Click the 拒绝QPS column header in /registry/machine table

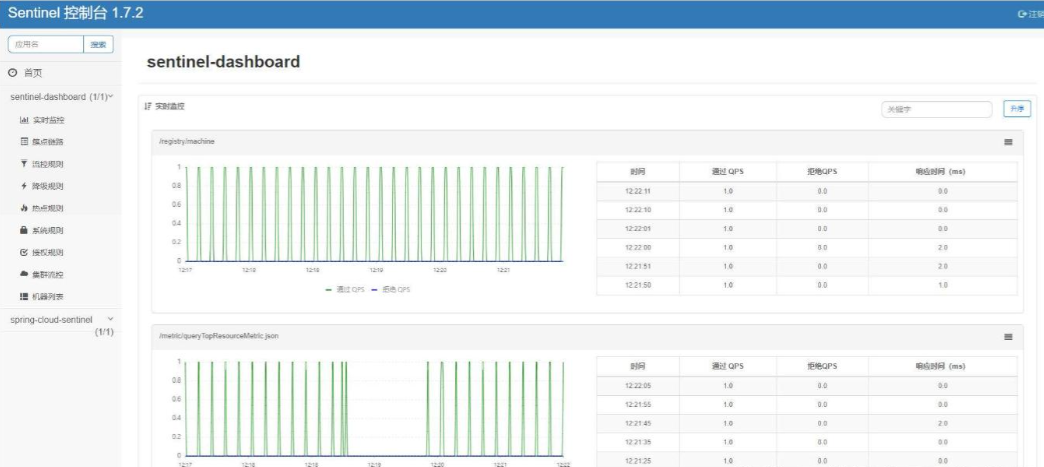click(822, 172)
